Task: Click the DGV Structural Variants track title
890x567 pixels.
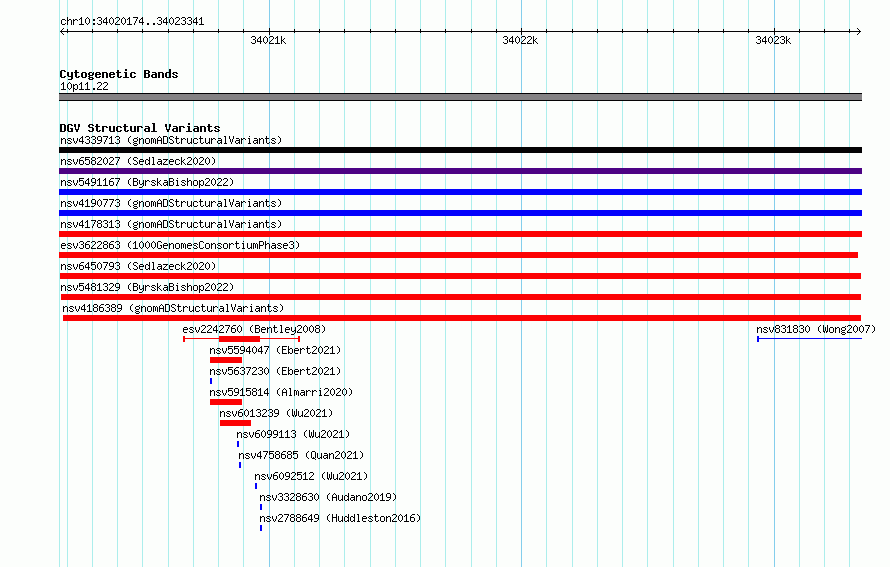Action: pyautogui.click(x=140, y=128)
